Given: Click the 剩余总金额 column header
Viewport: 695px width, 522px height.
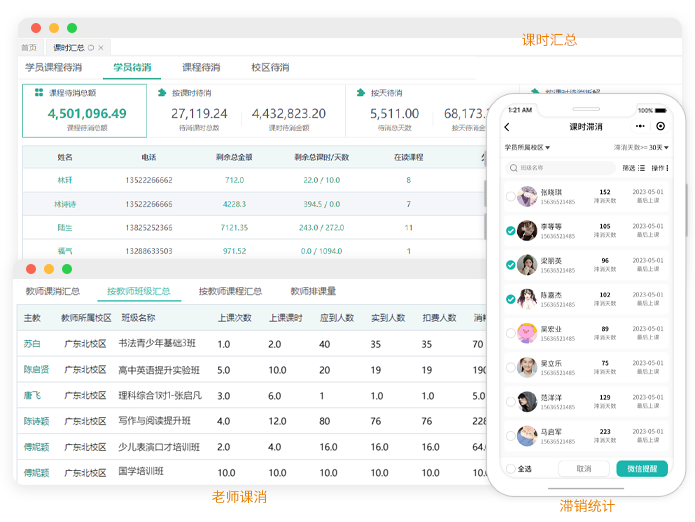Looking at the screenshot, I should point(234,157).
